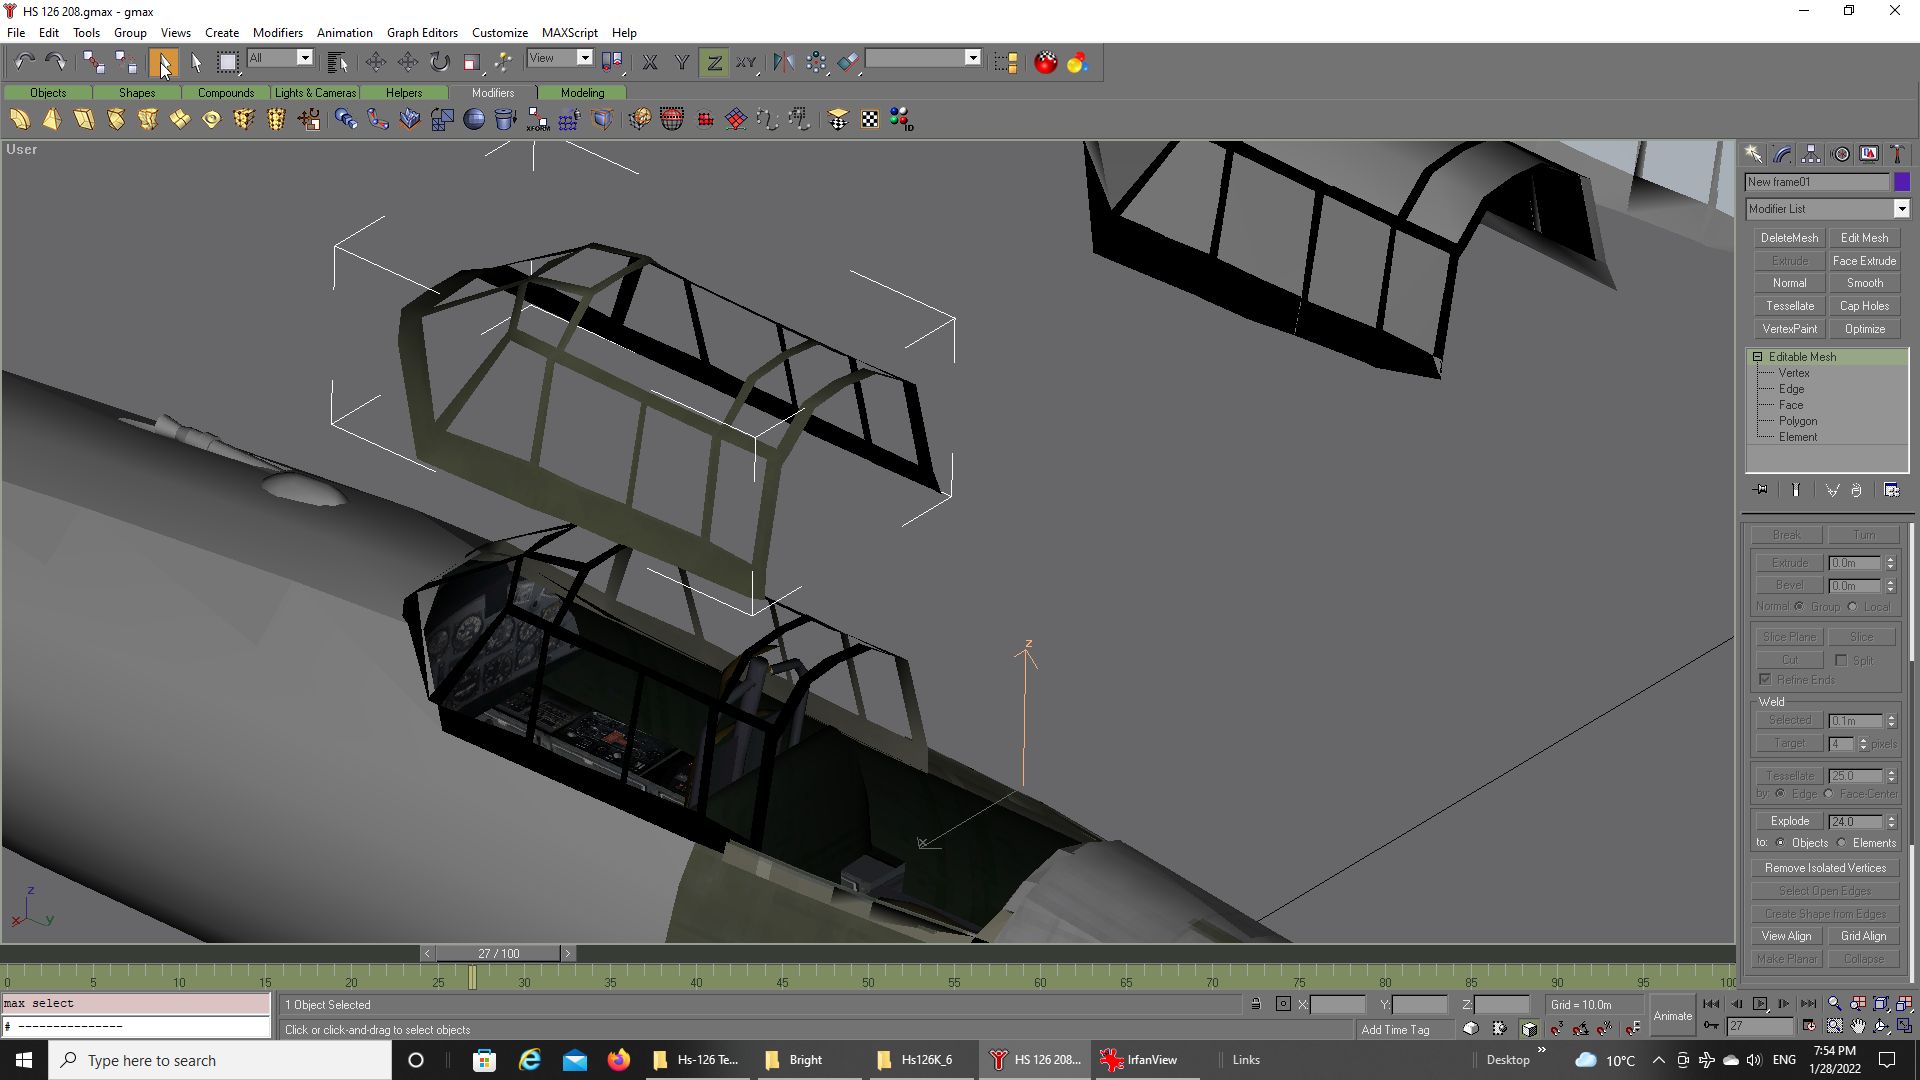Restrict transforms to the X axis
The width and height of the screenshot is (1920, 1080).
tap(650, 62)
